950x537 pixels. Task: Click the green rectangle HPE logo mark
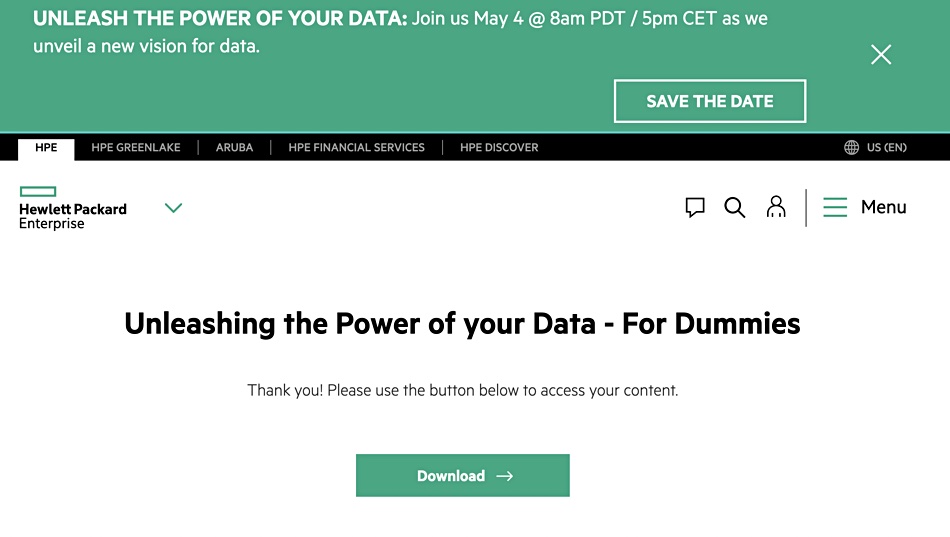38,192
